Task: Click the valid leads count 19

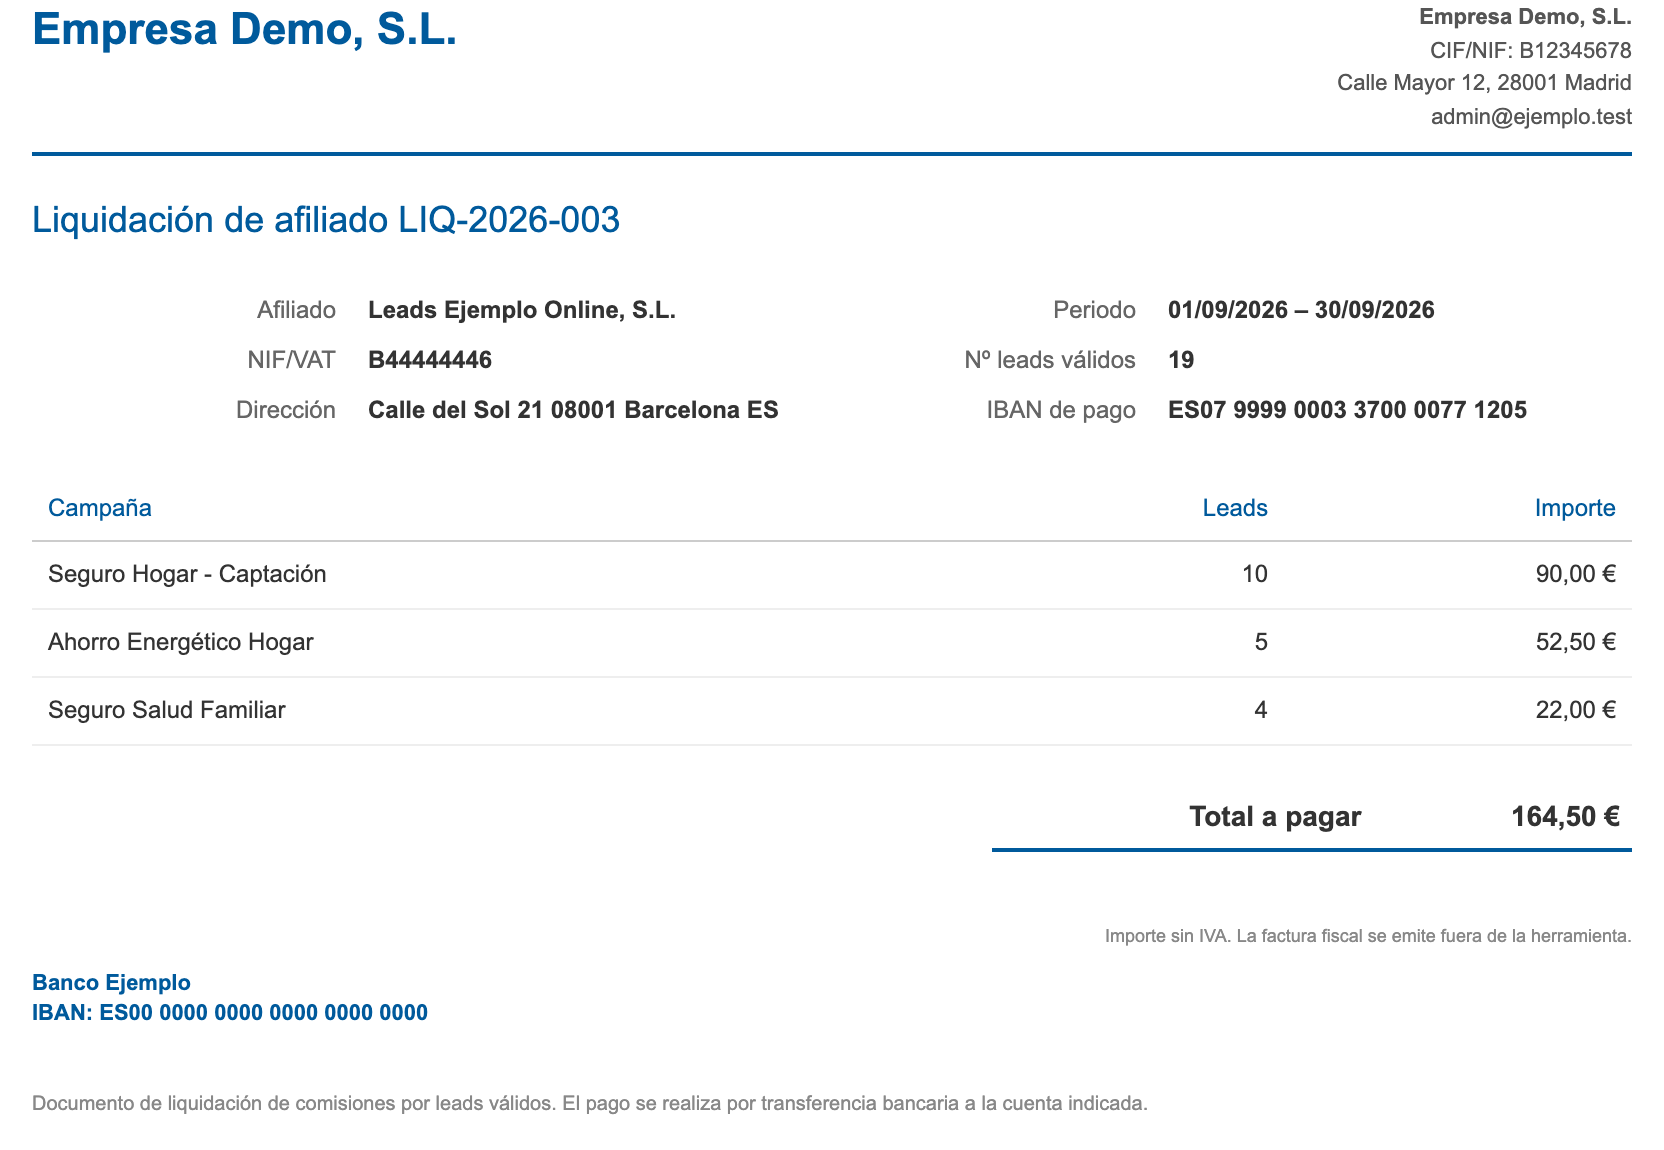Action: pyautogui.click(x=1181, y=360)
